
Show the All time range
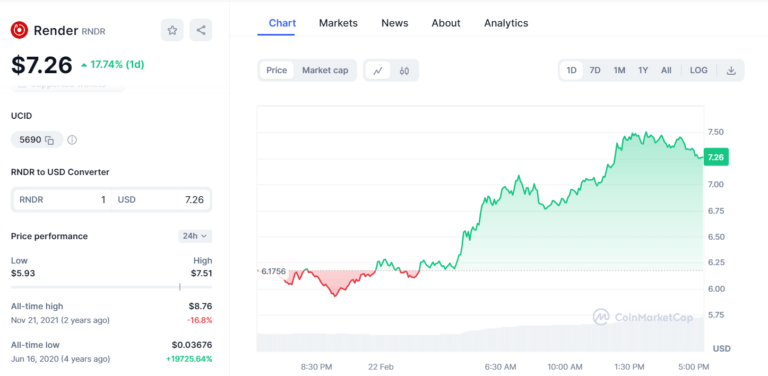(x=666, y=70)
